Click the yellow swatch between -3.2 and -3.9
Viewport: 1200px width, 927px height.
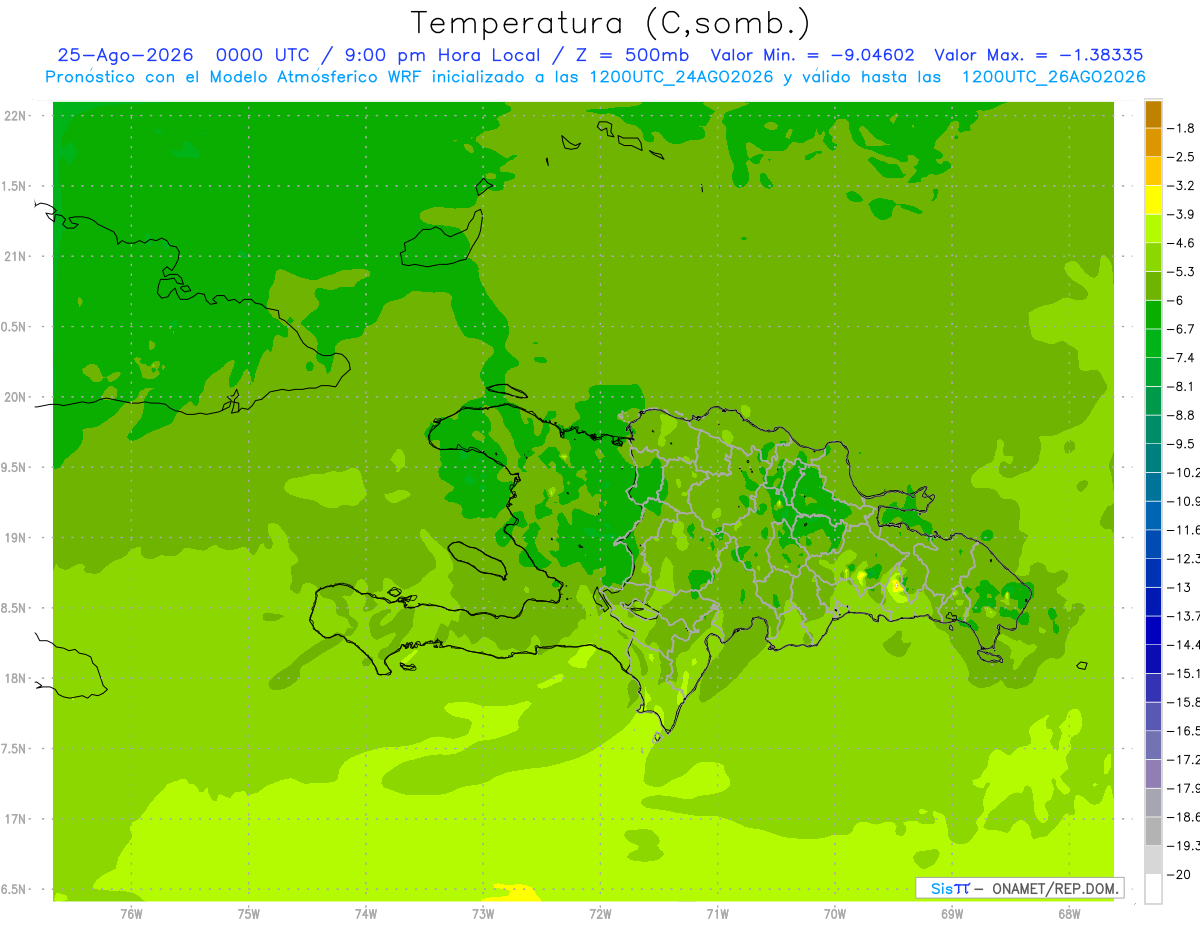[1154, 200]
